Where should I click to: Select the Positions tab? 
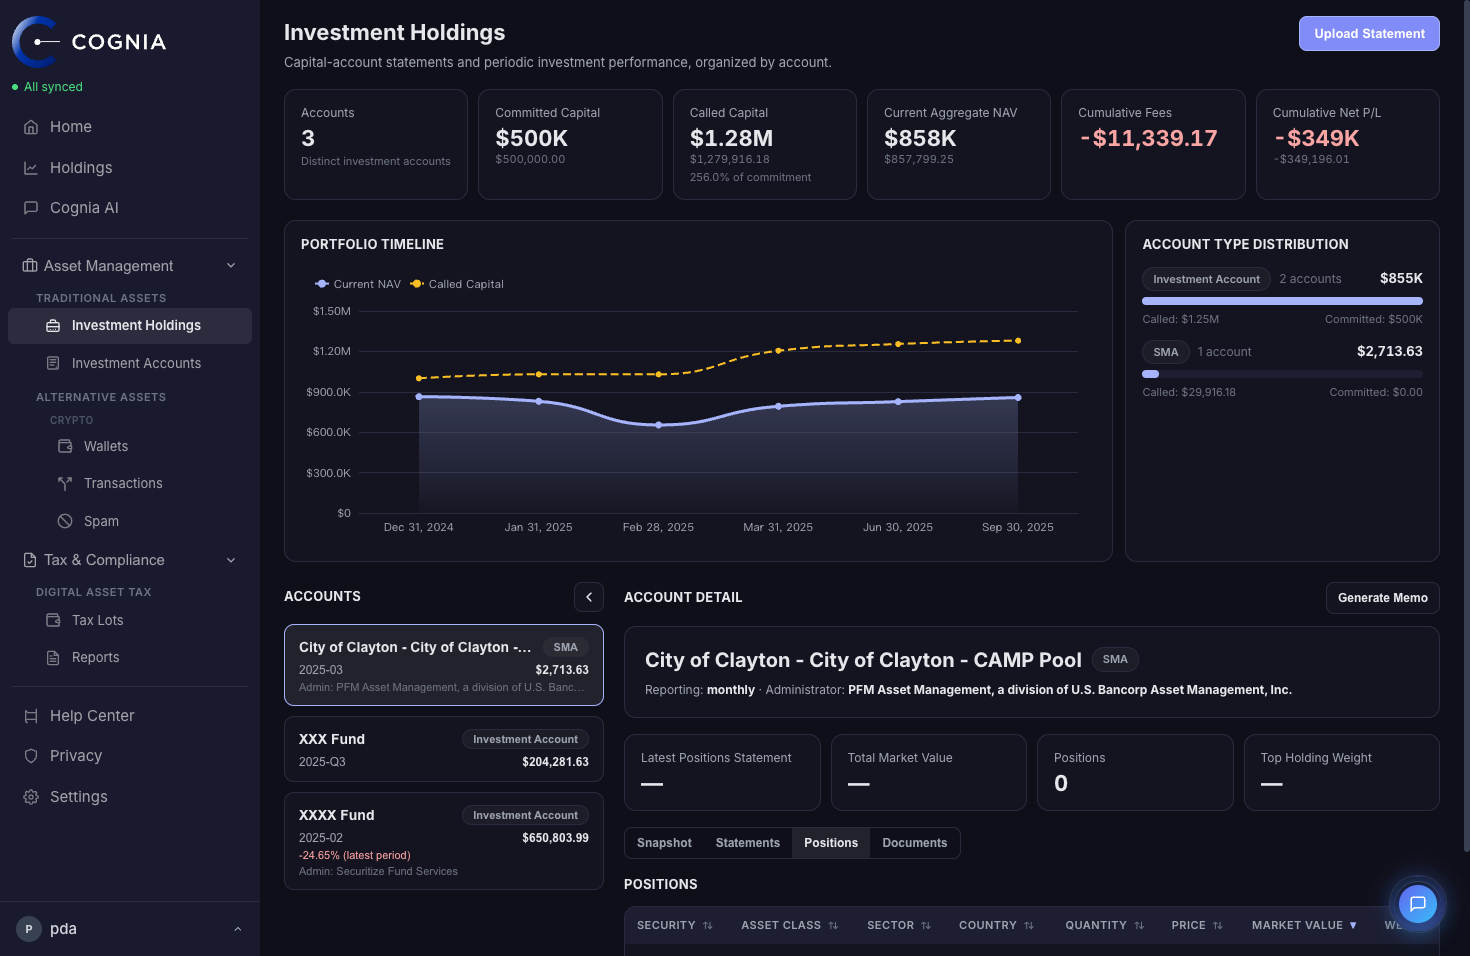point(831,843)
